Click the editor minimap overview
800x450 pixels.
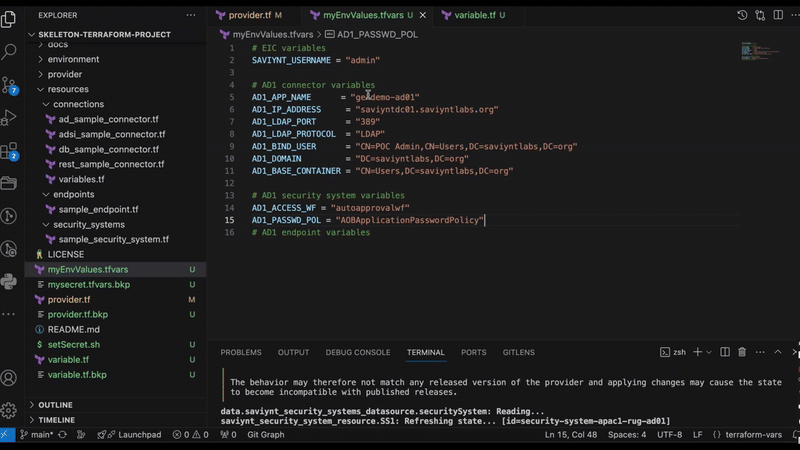760,51
